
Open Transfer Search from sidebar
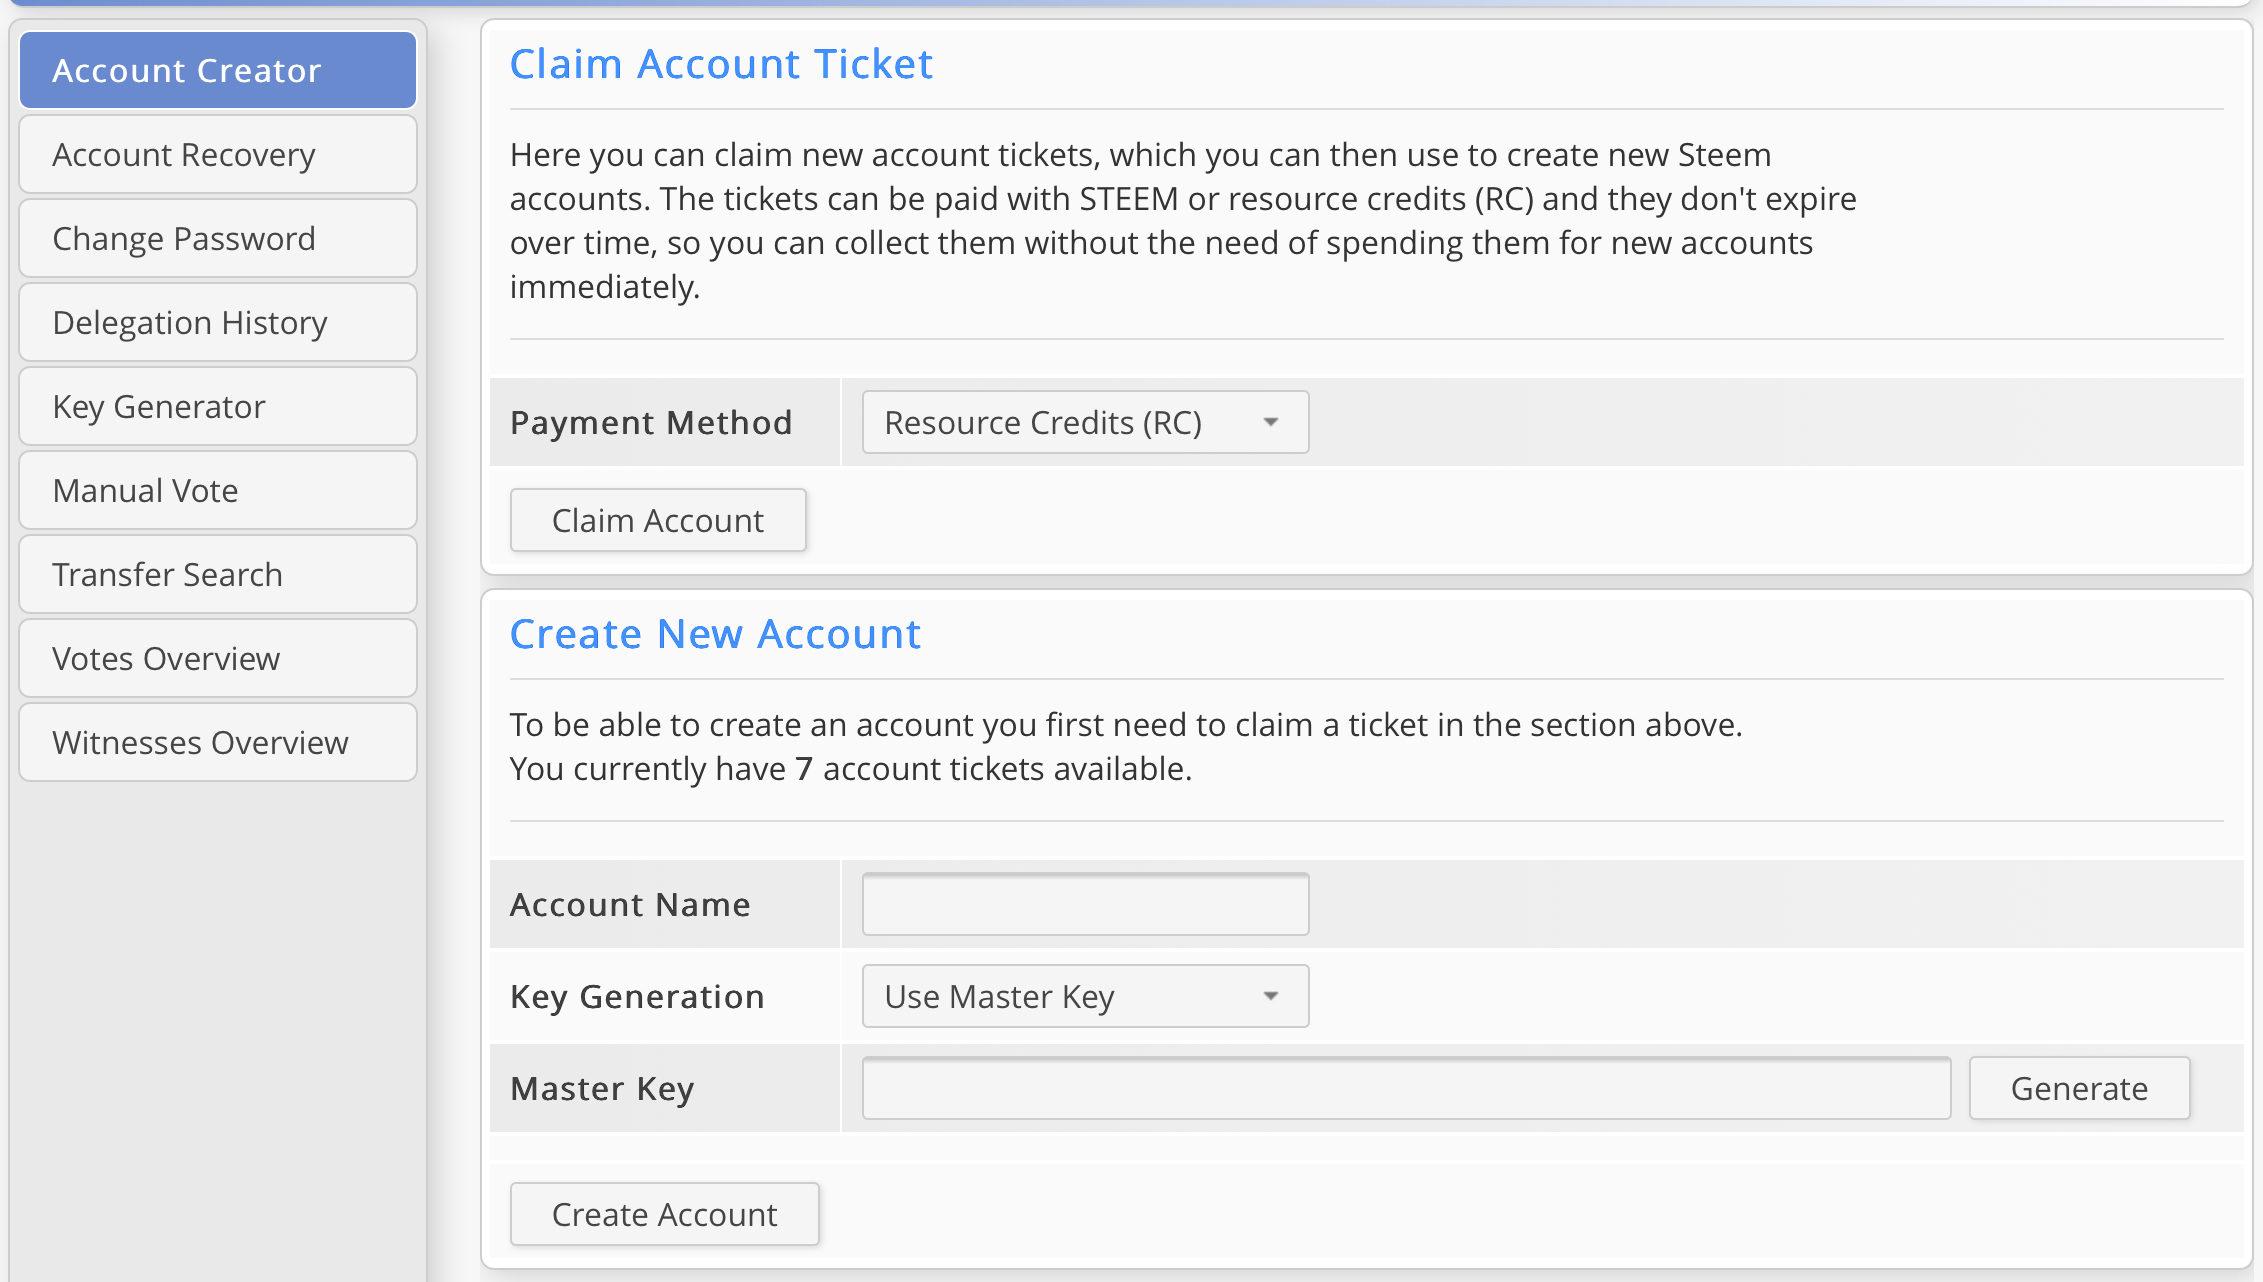pyautogui.click(x=217, y=575)
